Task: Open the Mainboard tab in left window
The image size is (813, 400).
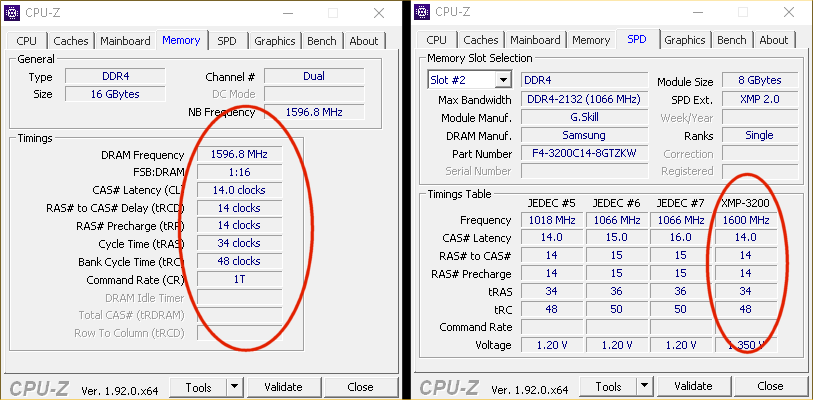Action: [x=125, y=41]
